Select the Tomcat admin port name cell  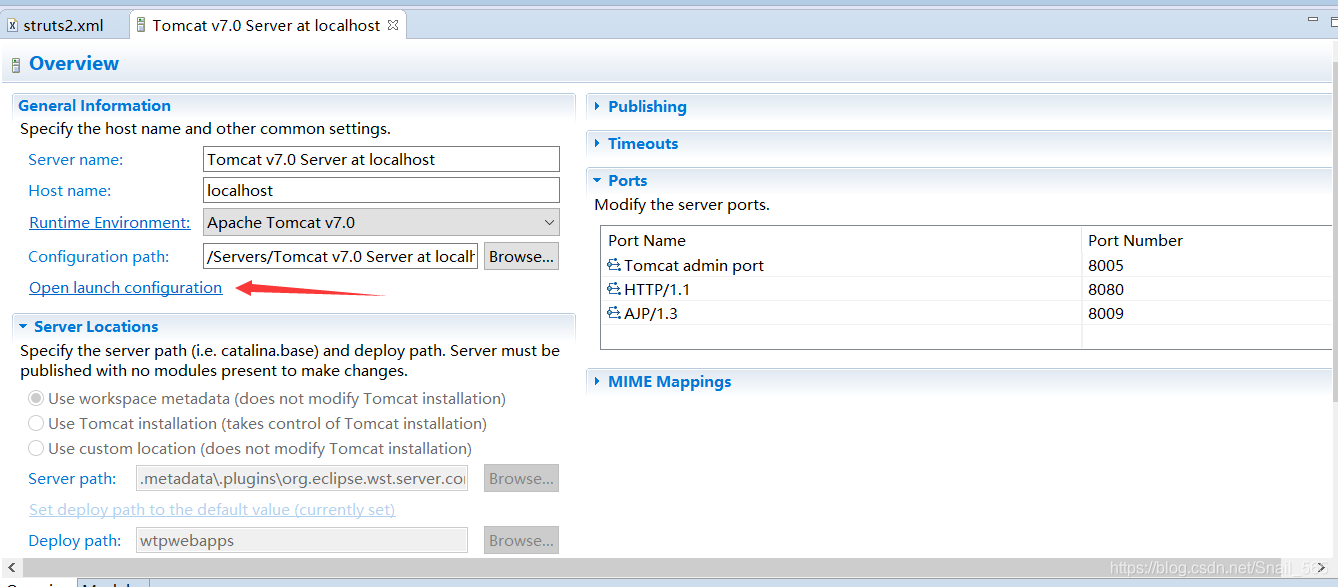(x=841, y=265)
